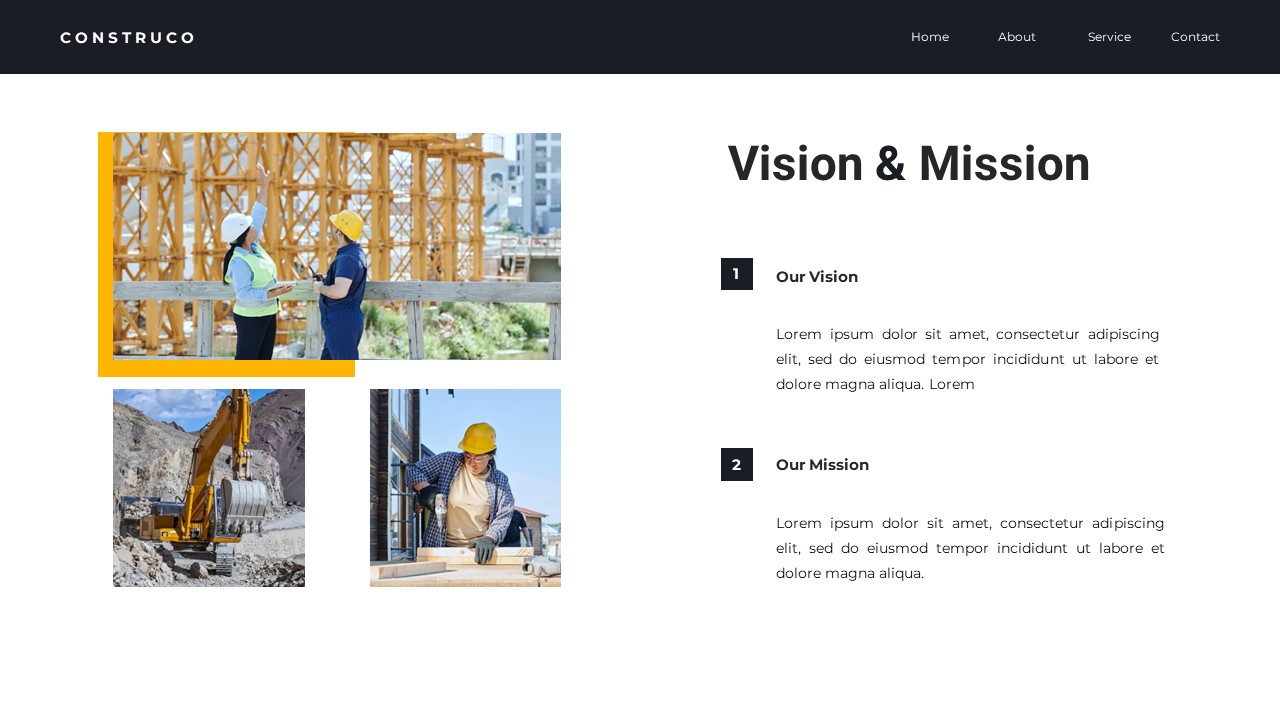Click the worker drilling photo
The image size is (1280, 720).
click(x=465, y=488)
